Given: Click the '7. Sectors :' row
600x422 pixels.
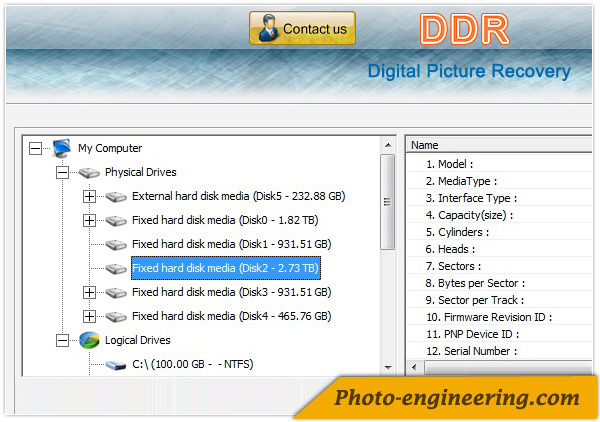Looking at the screenshot, I should (499, 266).
